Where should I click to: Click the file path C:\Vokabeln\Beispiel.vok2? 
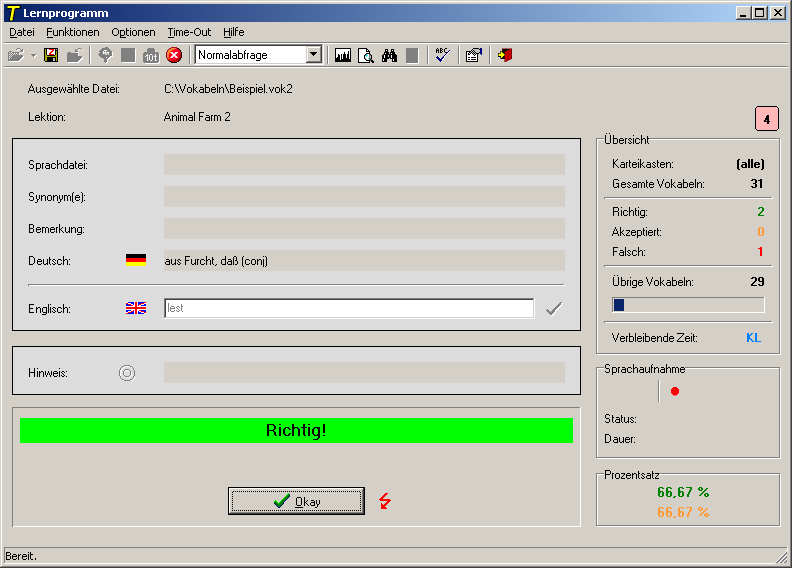tap(228, 89)
